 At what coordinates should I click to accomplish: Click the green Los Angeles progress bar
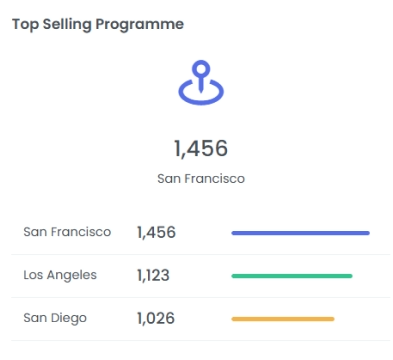(292, 276)
